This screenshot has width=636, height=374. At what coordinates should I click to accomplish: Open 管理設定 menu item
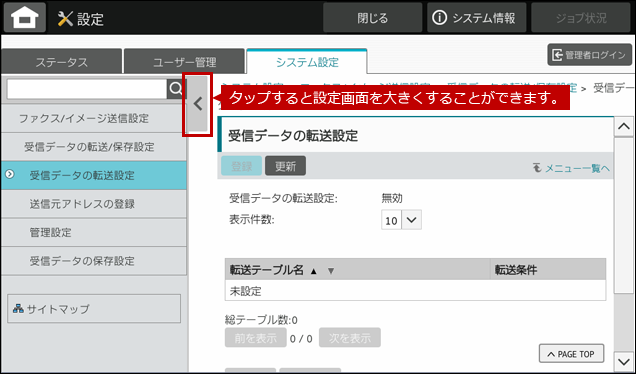(94, 232)
